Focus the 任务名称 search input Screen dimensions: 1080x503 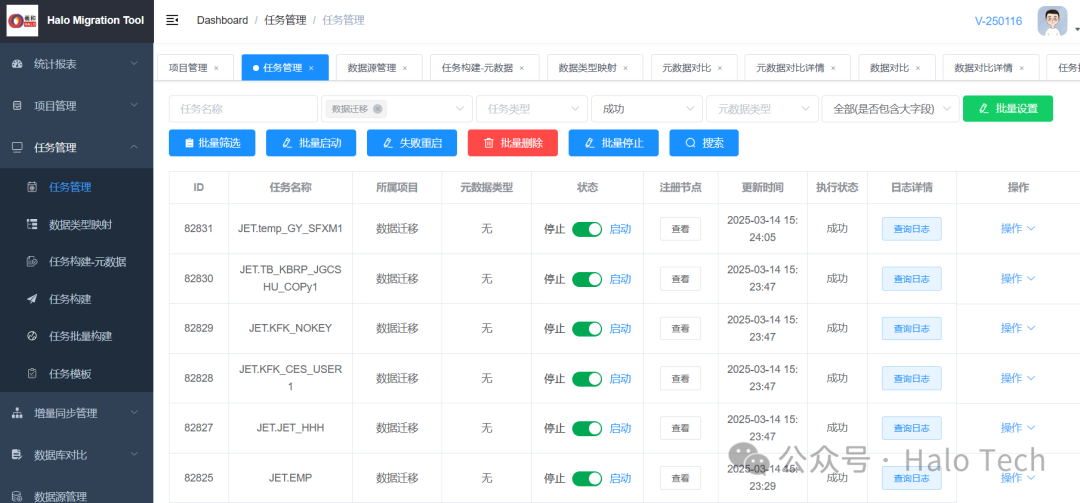243,109
